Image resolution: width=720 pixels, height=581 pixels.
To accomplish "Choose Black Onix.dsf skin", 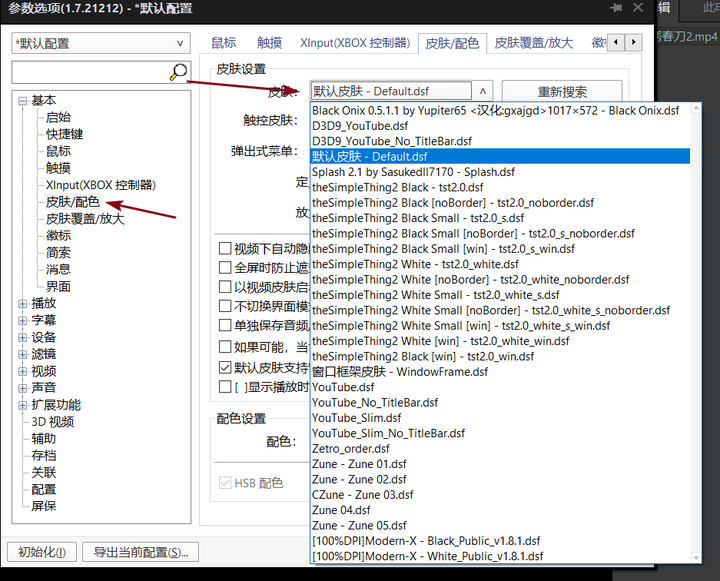I will (501, 111).
